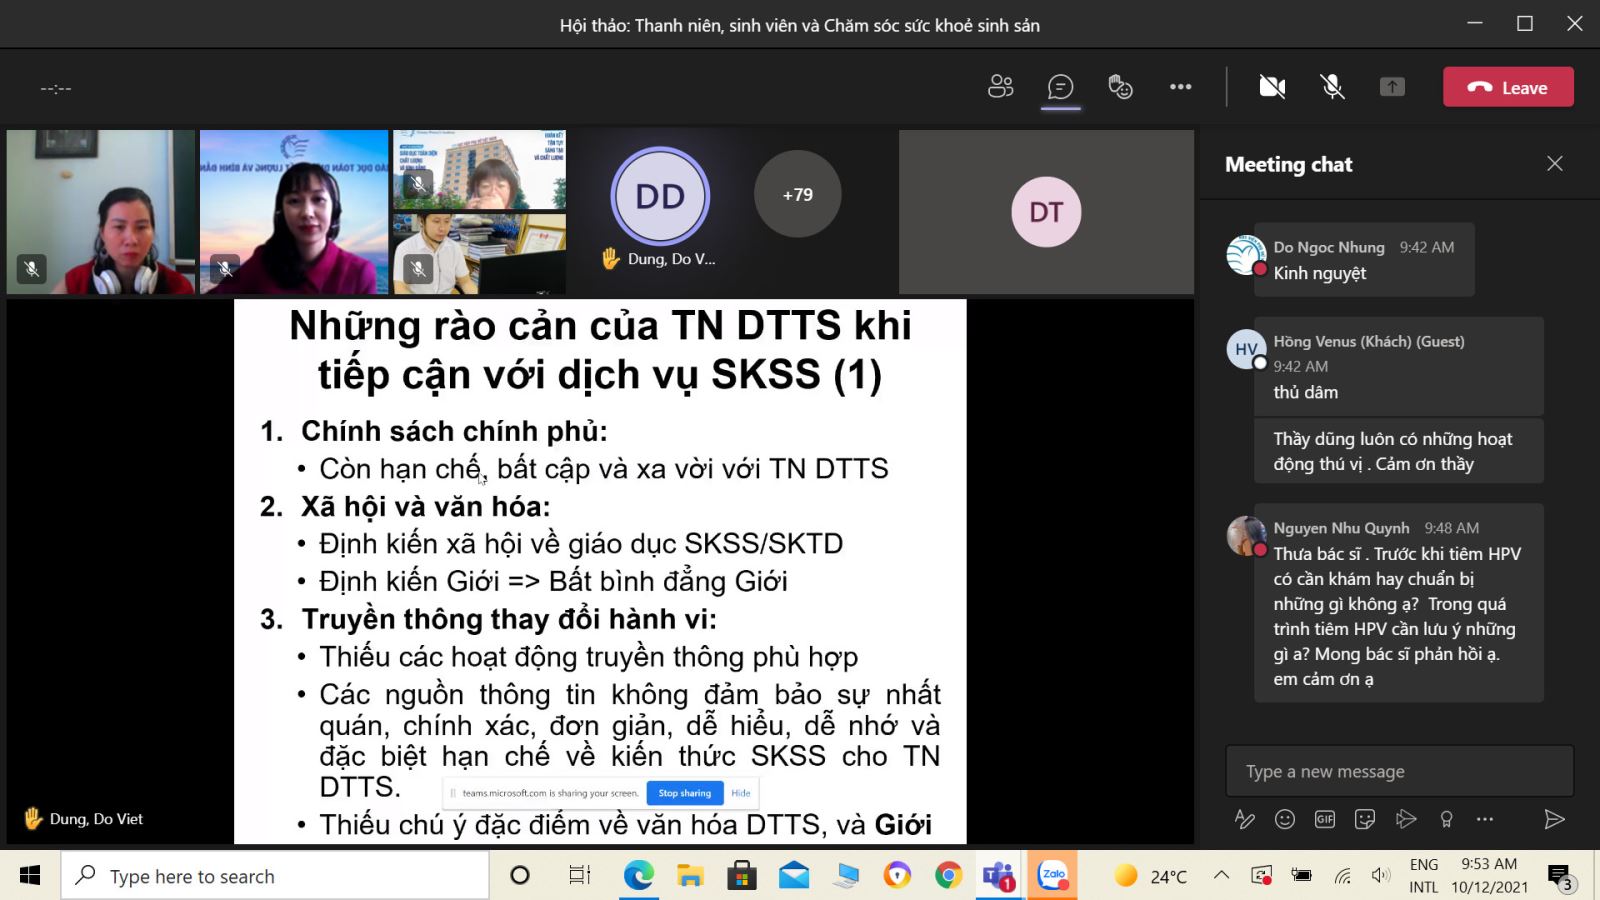Image resolution: width=1600 pixels, height=900 pixels.
Task: Toggle the meeting chat panel icon
Action: 1060,87
